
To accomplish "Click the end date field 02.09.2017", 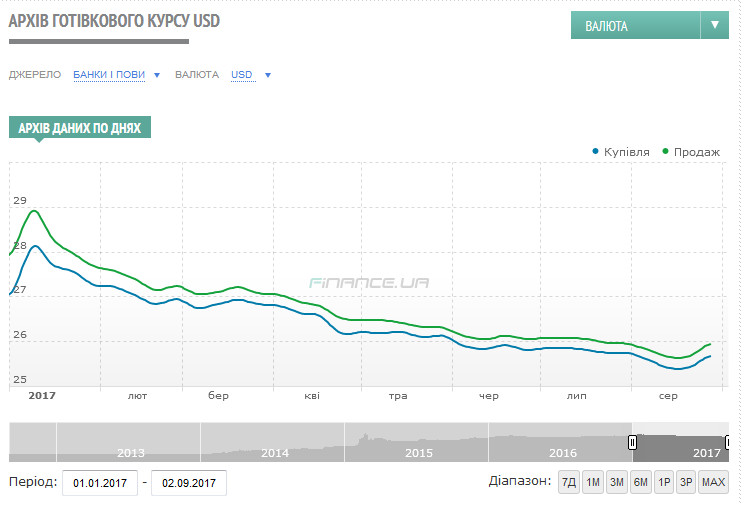I will (x=188, y=483).
